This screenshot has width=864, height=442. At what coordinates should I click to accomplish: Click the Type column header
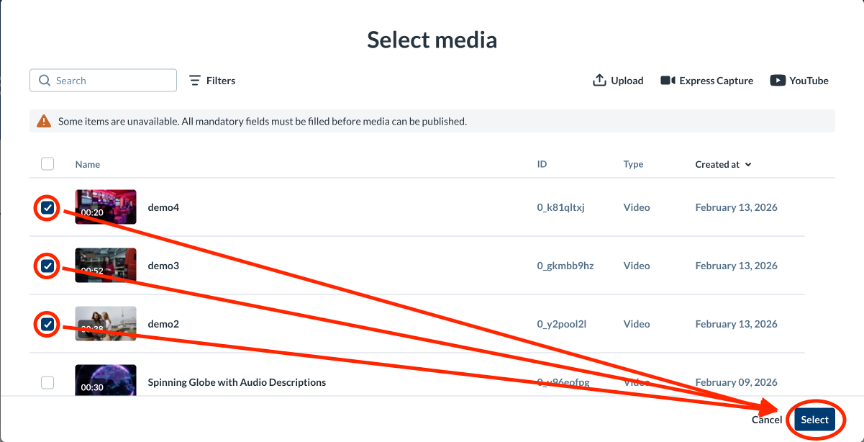click(x=633, y=164)
